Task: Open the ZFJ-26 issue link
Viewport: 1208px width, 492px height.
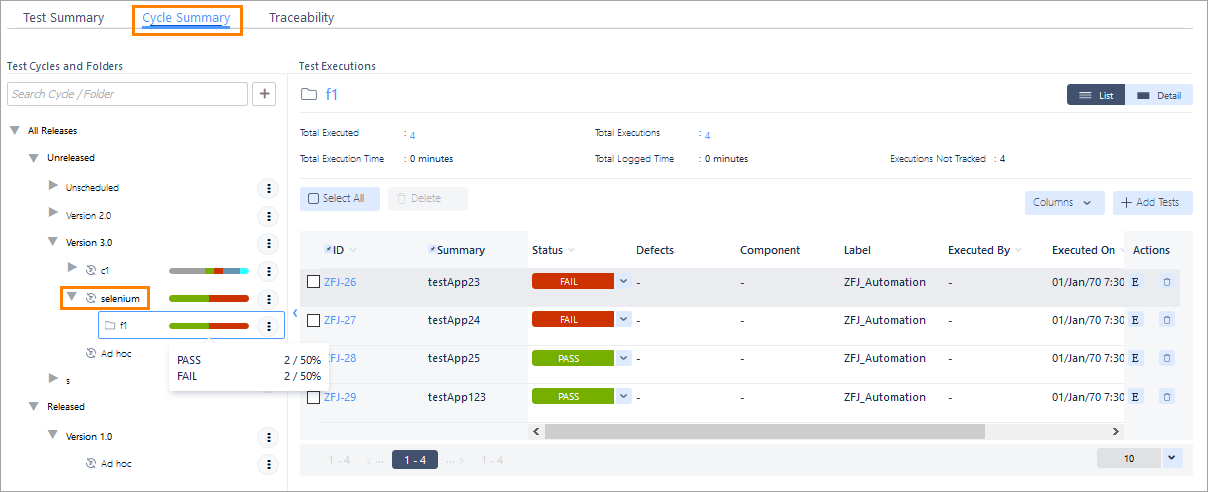Action: tap(340, 282)
